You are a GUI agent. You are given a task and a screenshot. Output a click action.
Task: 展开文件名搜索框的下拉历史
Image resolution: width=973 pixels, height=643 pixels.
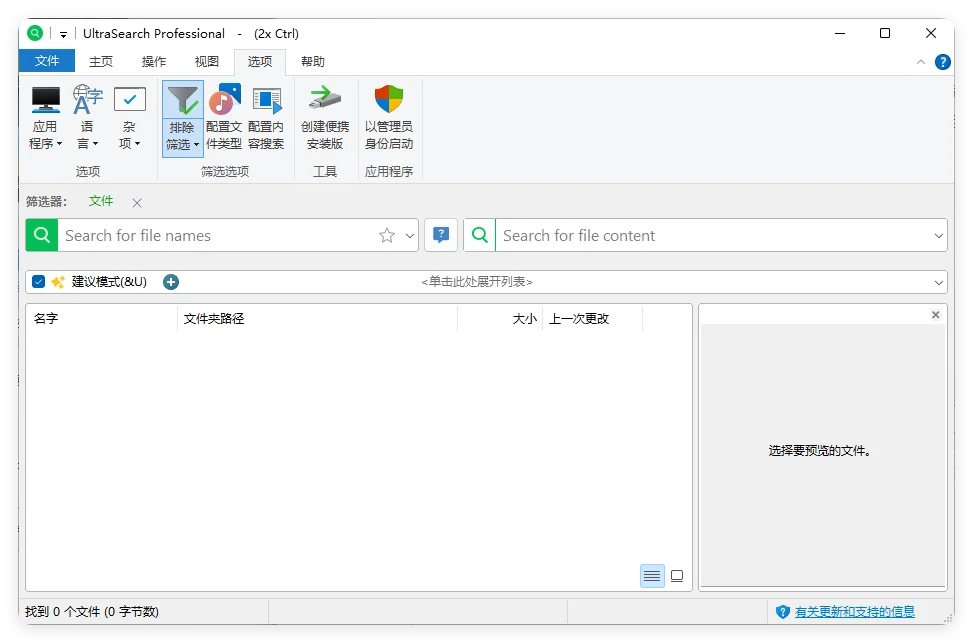[408, 235]
